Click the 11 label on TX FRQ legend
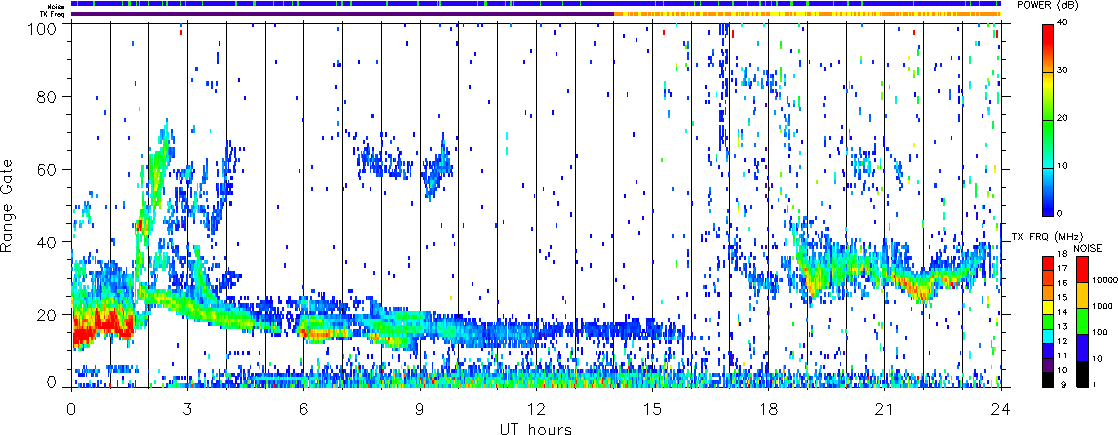Image resolution: width=1118 pixels, height=435 pixels. tap(1062, 355)
